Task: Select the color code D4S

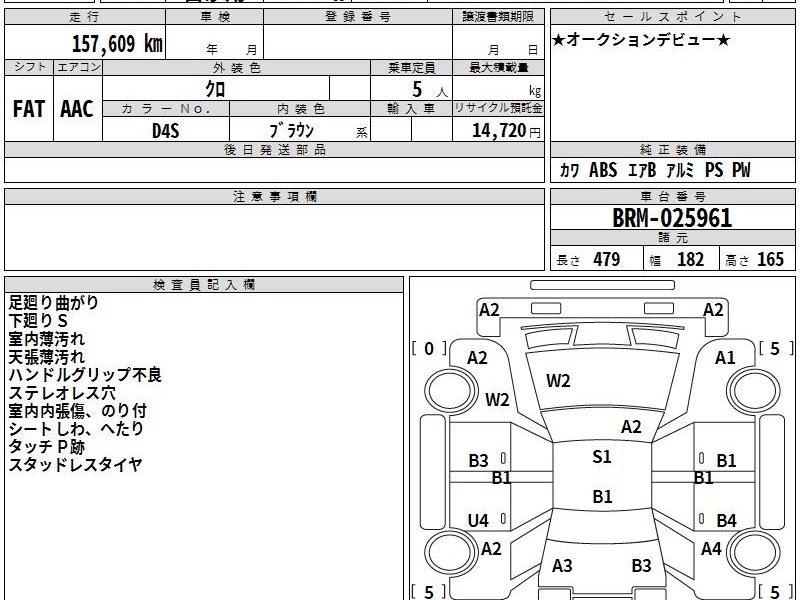Action: pyautogui.click(x=166, y=131)
